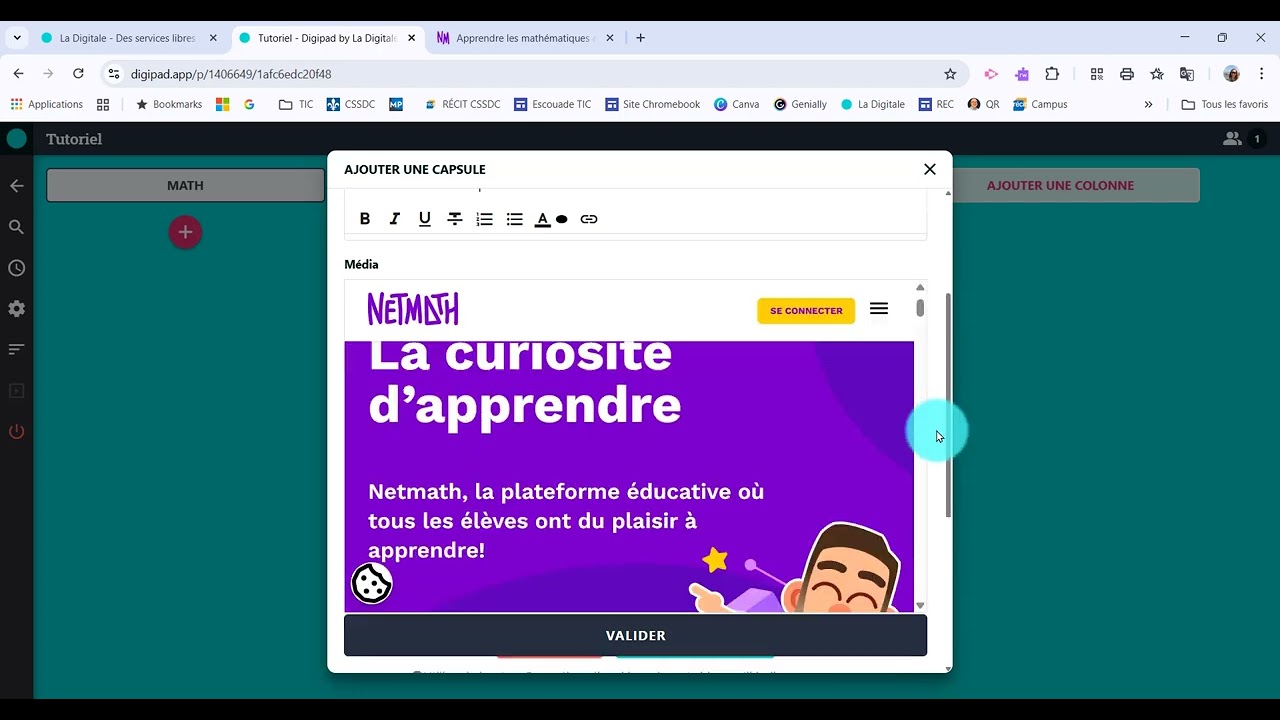Viewport: 1280px width, 720px height.
Task: Click the translate extension icon
Action: click(x=1187, y=74)
